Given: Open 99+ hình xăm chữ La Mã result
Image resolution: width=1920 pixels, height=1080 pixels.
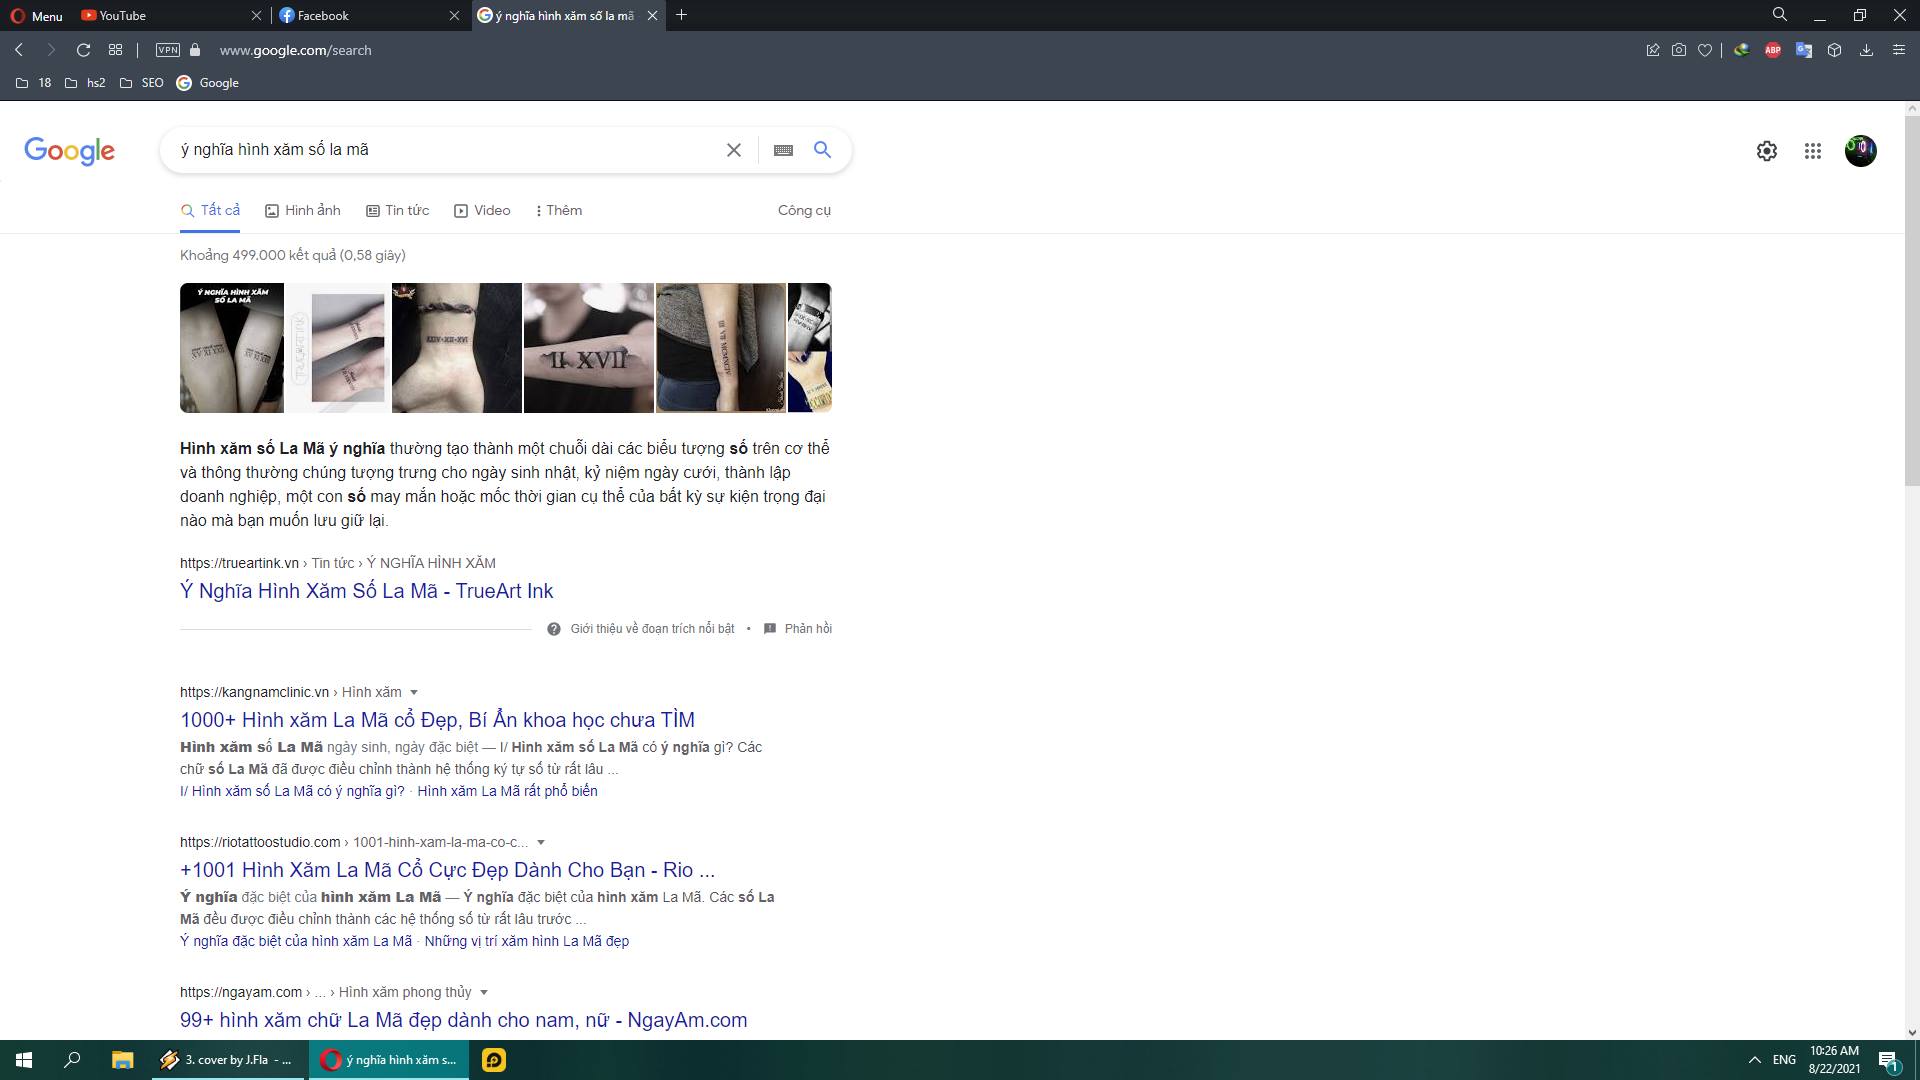Looking at the screenshot, I should [x=464, y=1020].
